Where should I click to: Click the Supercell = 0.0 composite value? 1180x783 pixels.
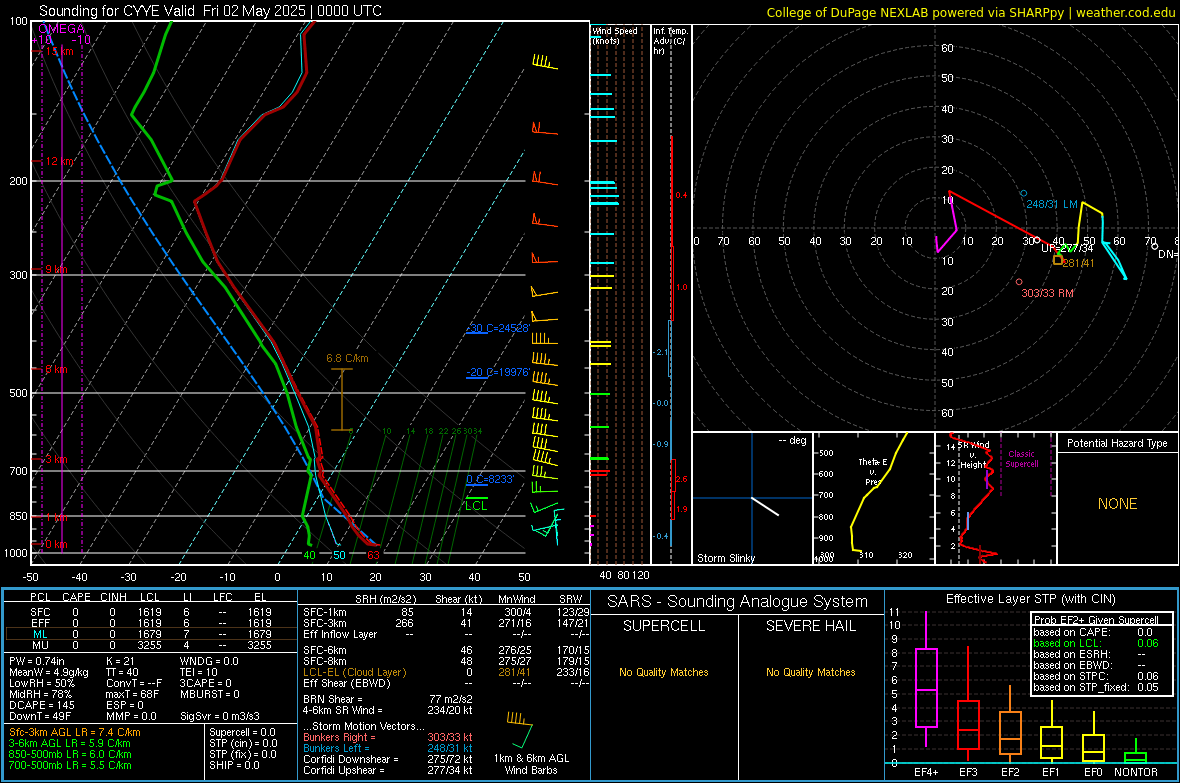(x=242, y=733)
